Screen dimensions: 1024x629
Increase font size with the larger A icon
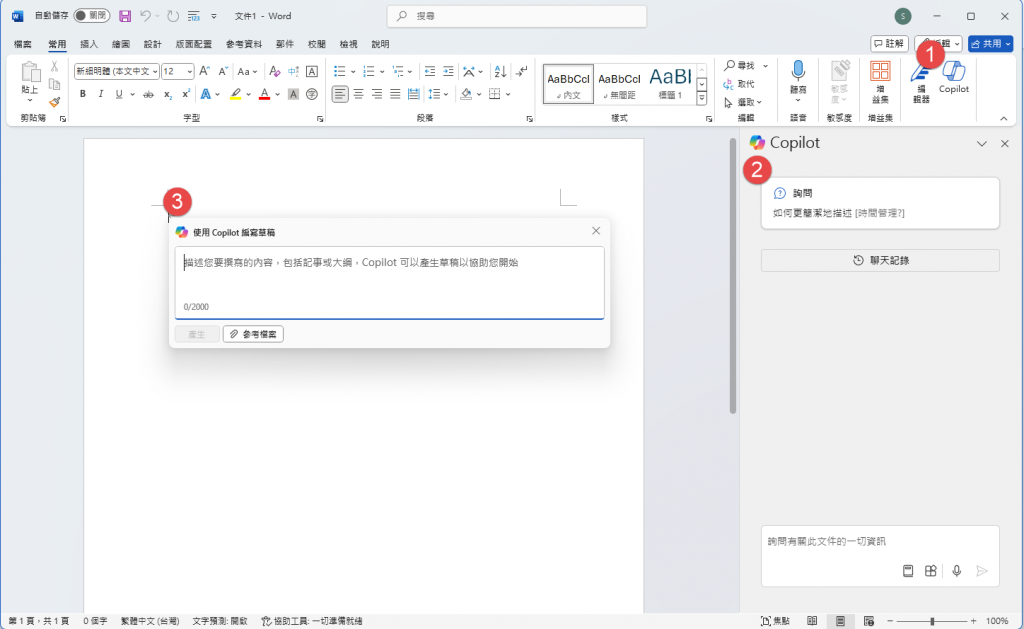[x=204, y=71]
